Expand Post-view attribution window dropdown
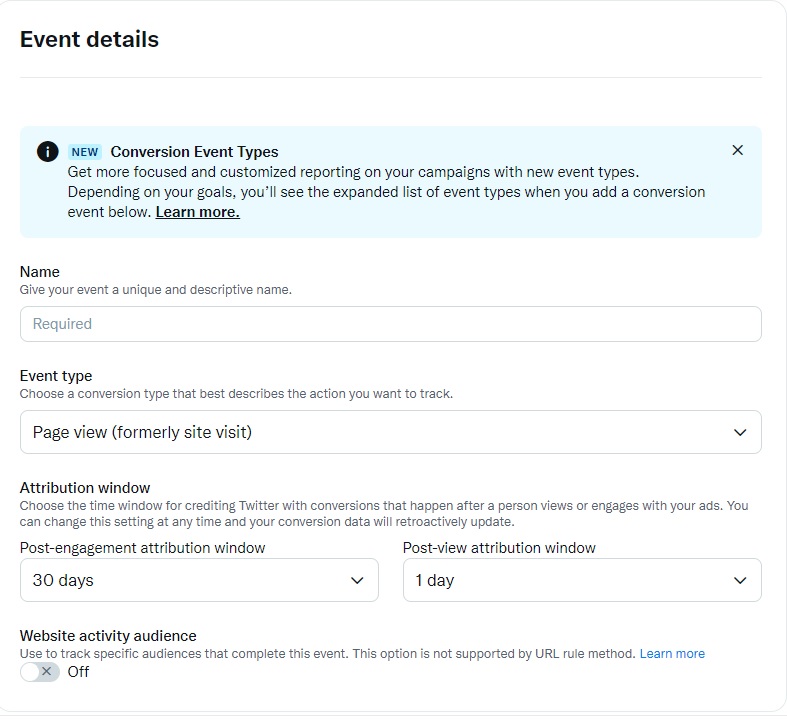The height and width of the screenshot is (719, 787). pyautogui.click(x=582, y=580)
